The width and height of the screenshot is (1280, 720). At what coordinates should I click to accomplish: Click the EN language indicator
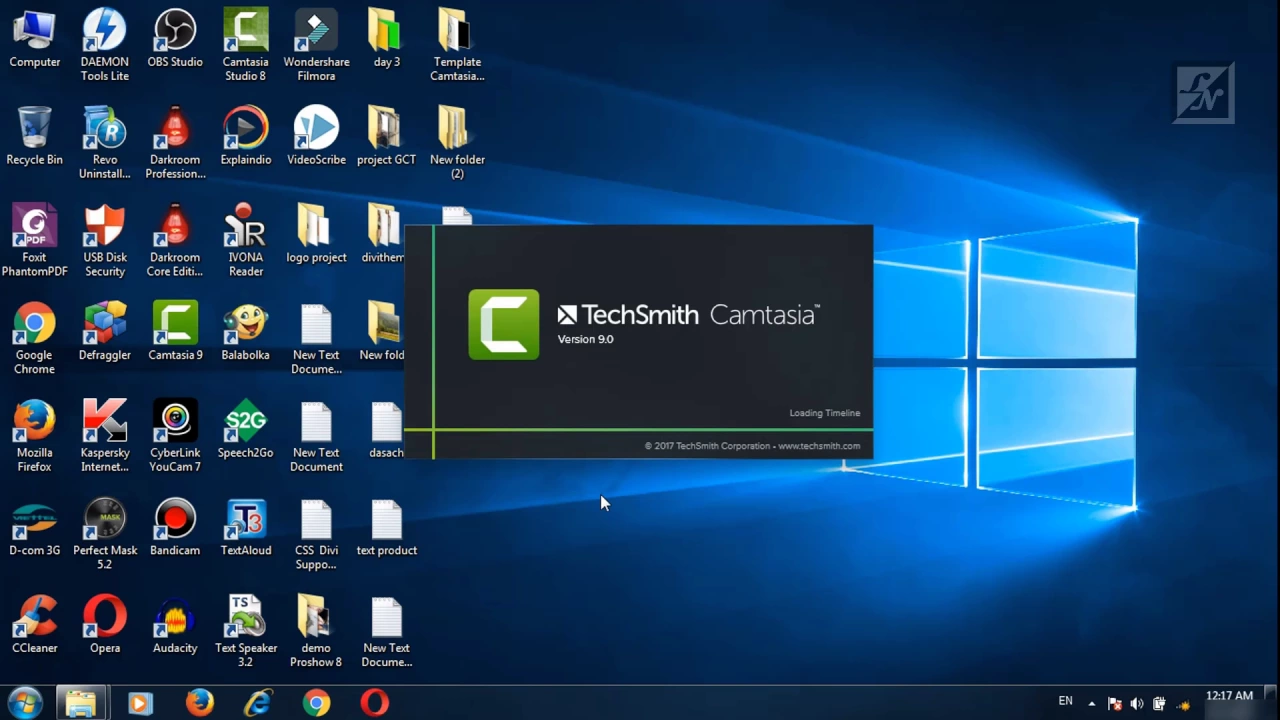coord(1066,701)
